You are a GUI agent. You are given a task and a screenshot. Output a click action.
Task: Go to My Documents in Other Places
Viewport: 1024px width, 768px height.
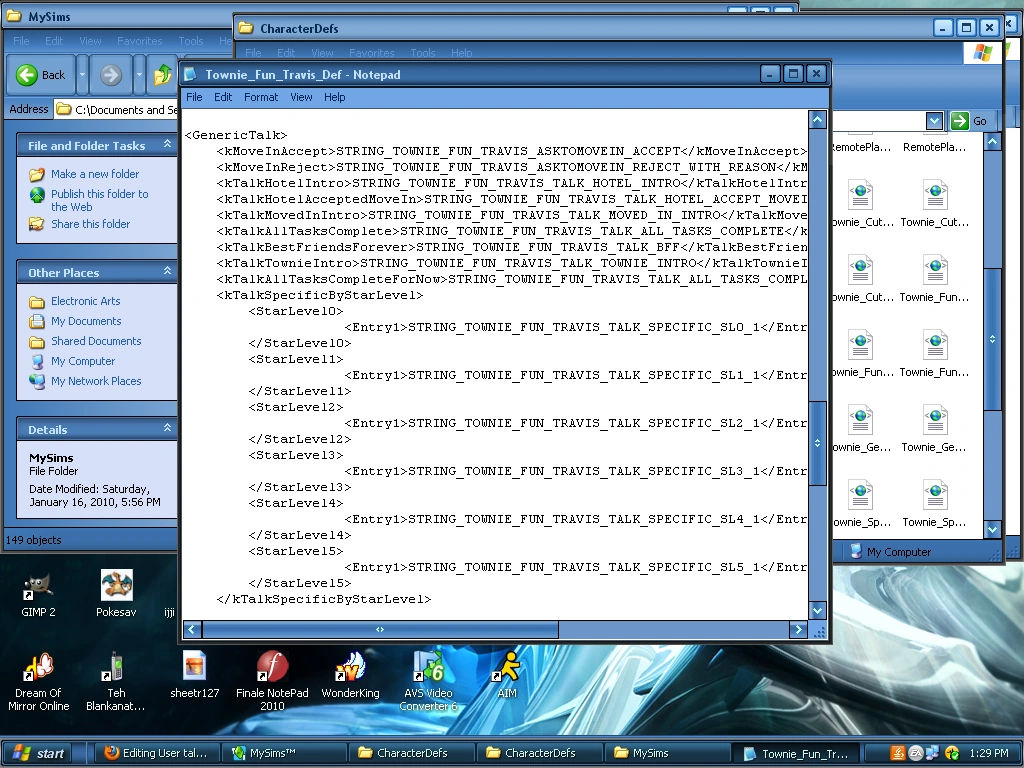[86, 321]
